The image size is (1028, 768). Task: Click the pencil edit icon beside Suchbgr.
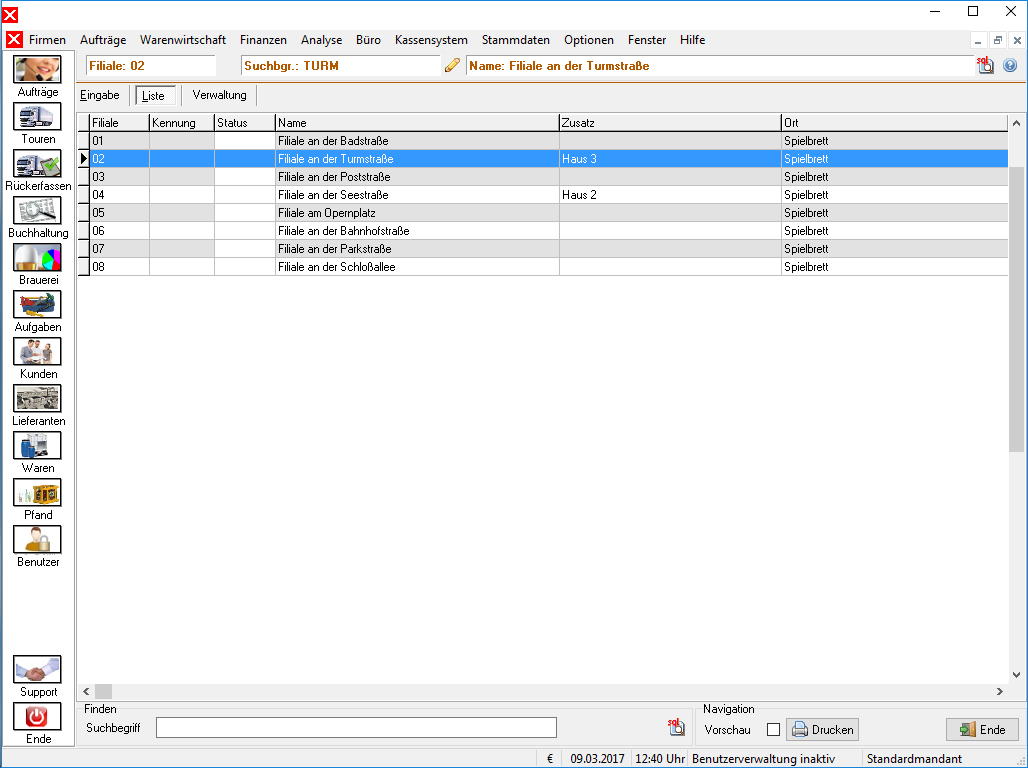[x=452, y=66]
